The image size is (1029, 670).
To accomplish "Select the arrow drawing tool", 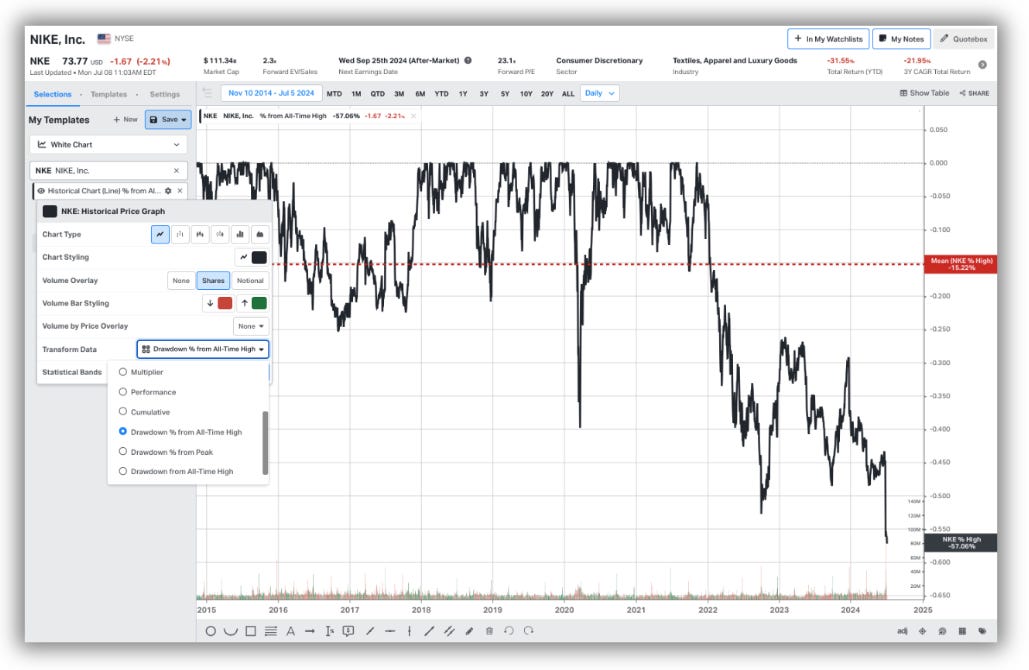I will [310, 631].
